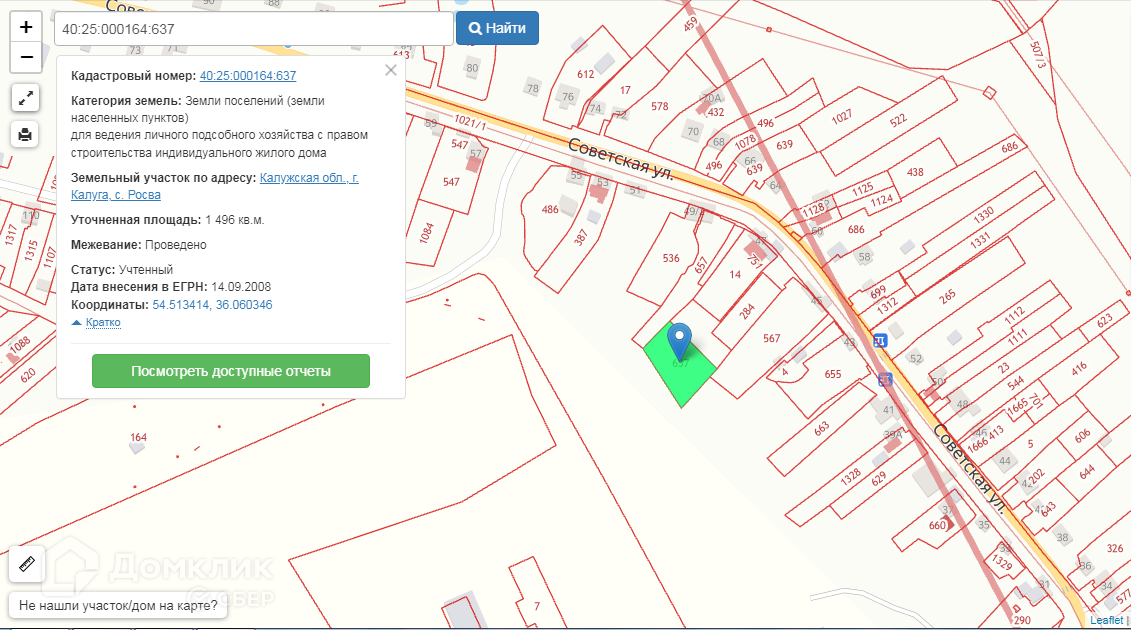Screen dimensions: 1131x630
Task: Select parcel labeled 612 on map
Action: point(586,74)
